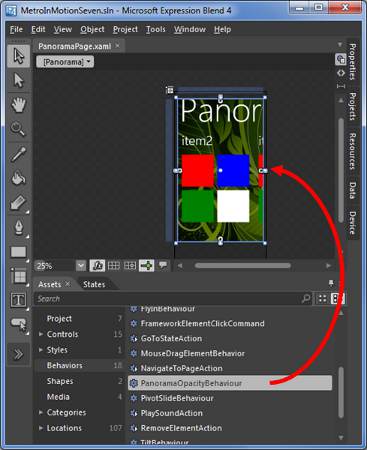Open the [Panorama] breadcrumb dropdown

65,62
